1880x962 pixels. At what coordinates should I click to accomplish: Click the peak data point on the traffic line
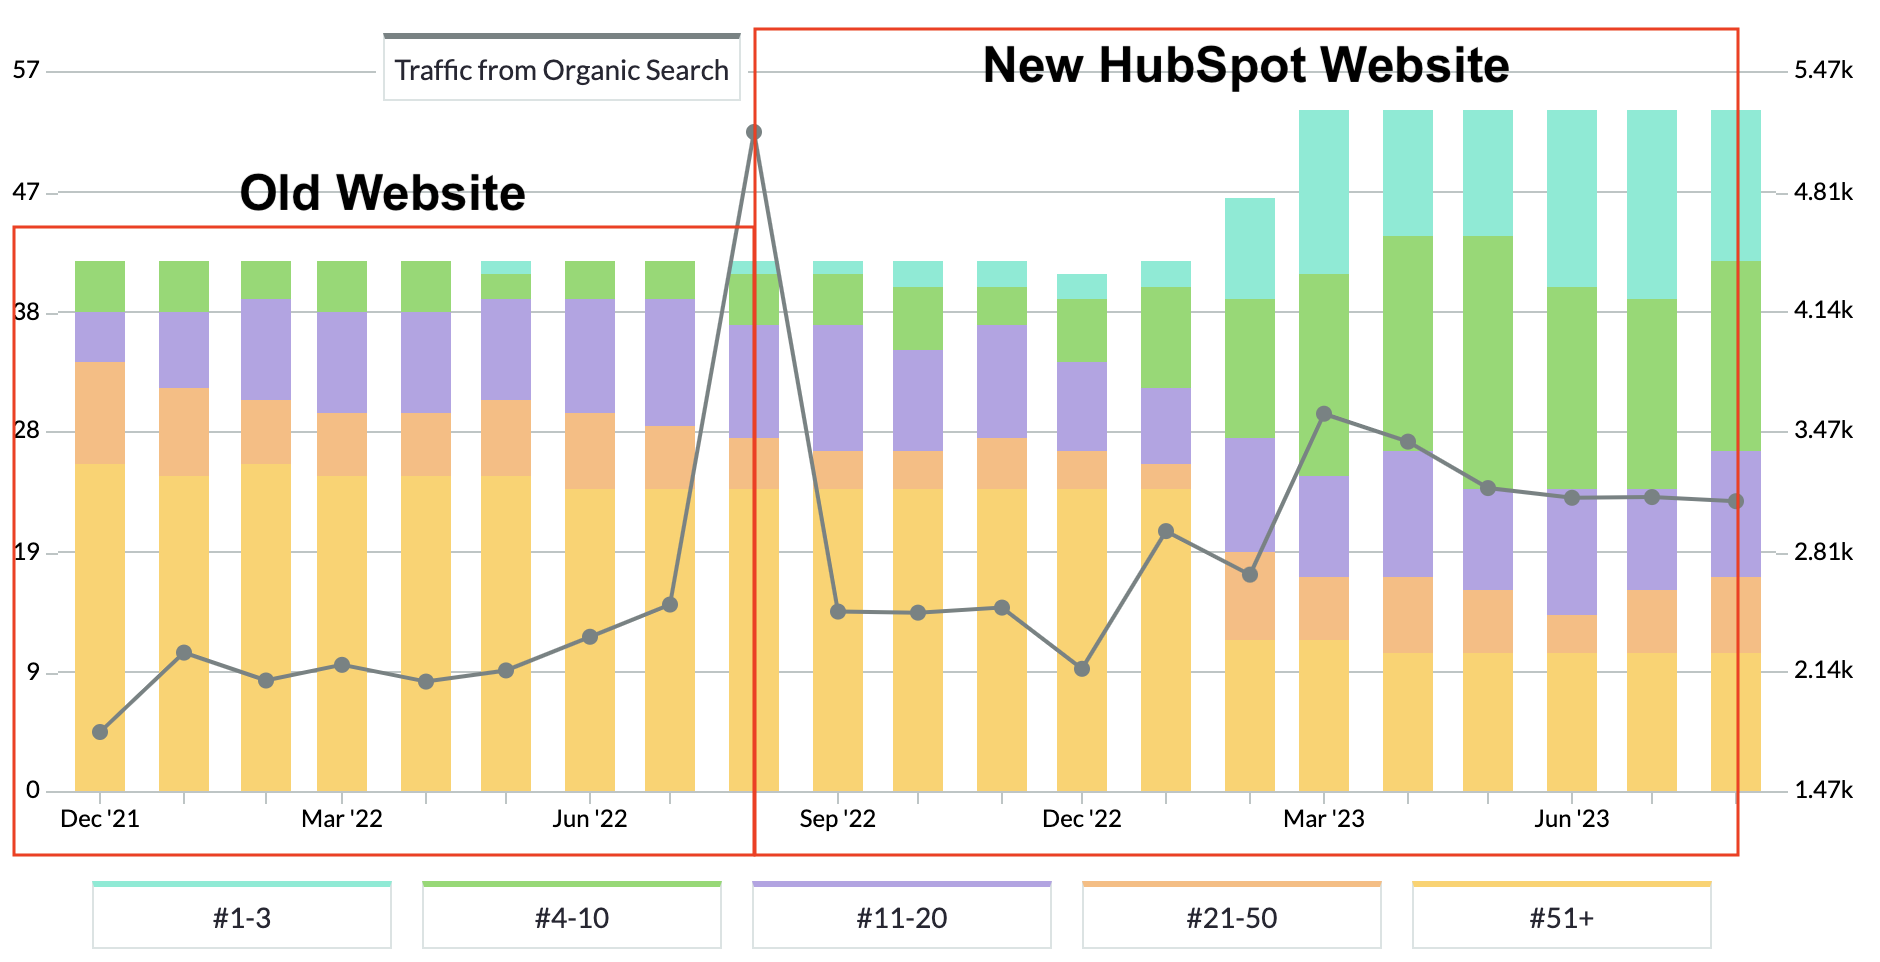click(x=753, y=130)
